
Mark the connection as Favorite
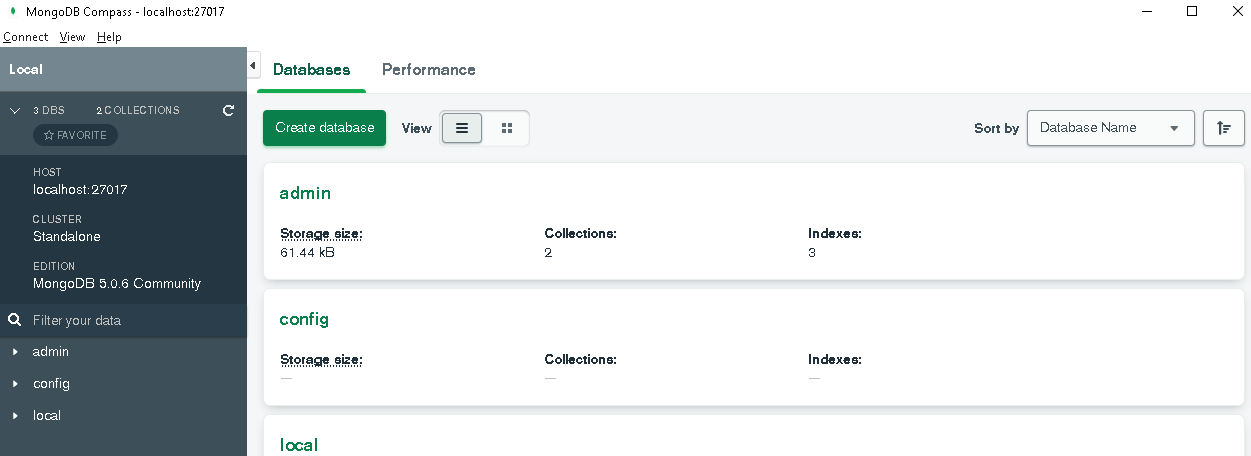coord(75,135)
